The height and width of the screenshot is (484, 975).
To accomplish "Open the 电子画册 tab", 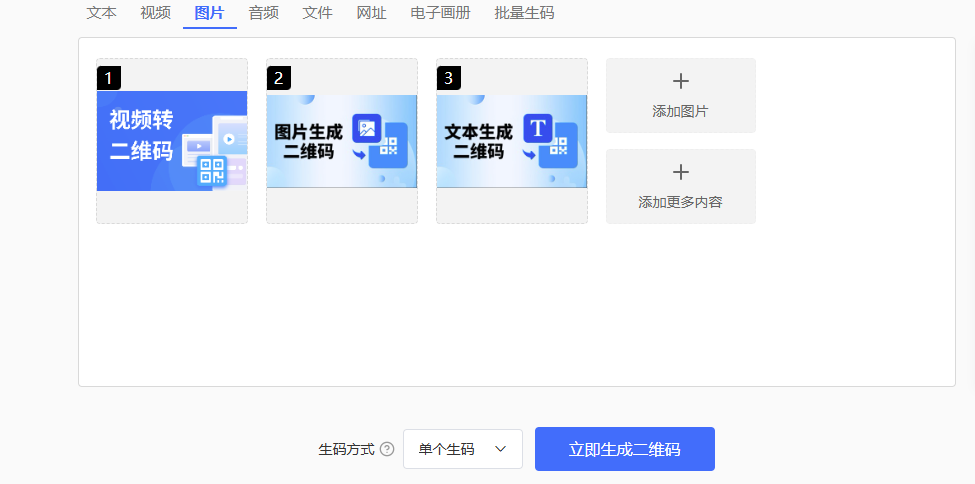I will tap(439, 13).
